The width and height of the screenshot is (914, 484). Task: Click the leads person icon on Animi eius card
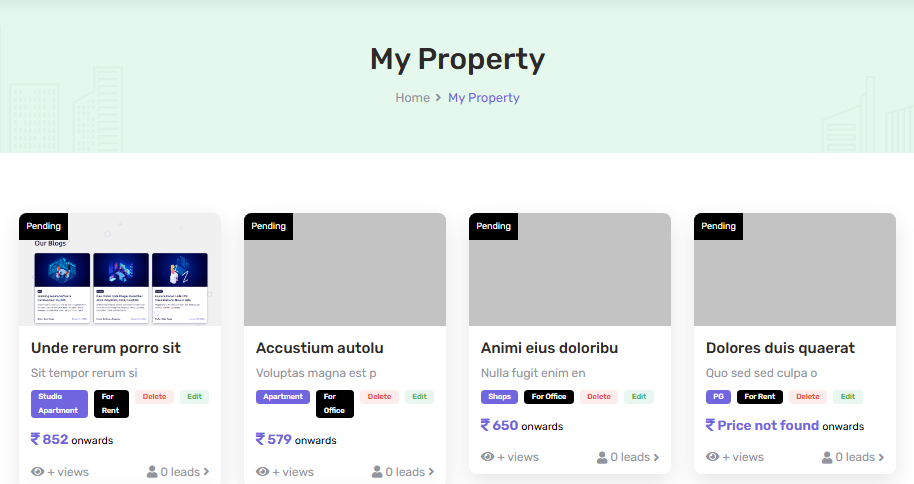point(602,457)
